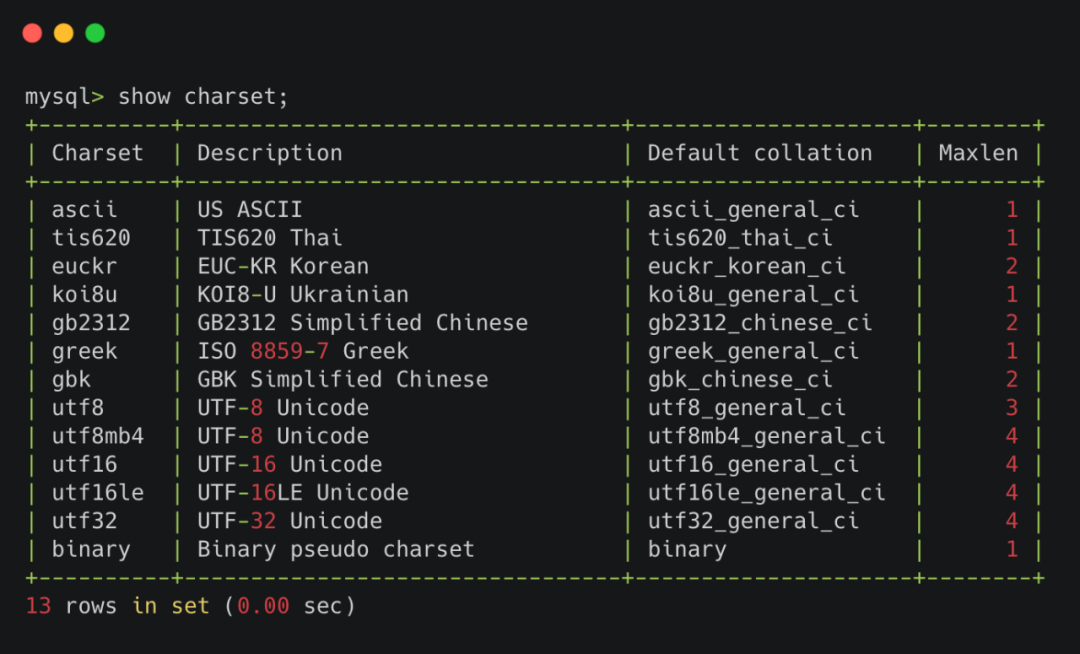1080x654 pixels.
Task: Click tis620_thai_ci collation value
Action: point(740,238)
